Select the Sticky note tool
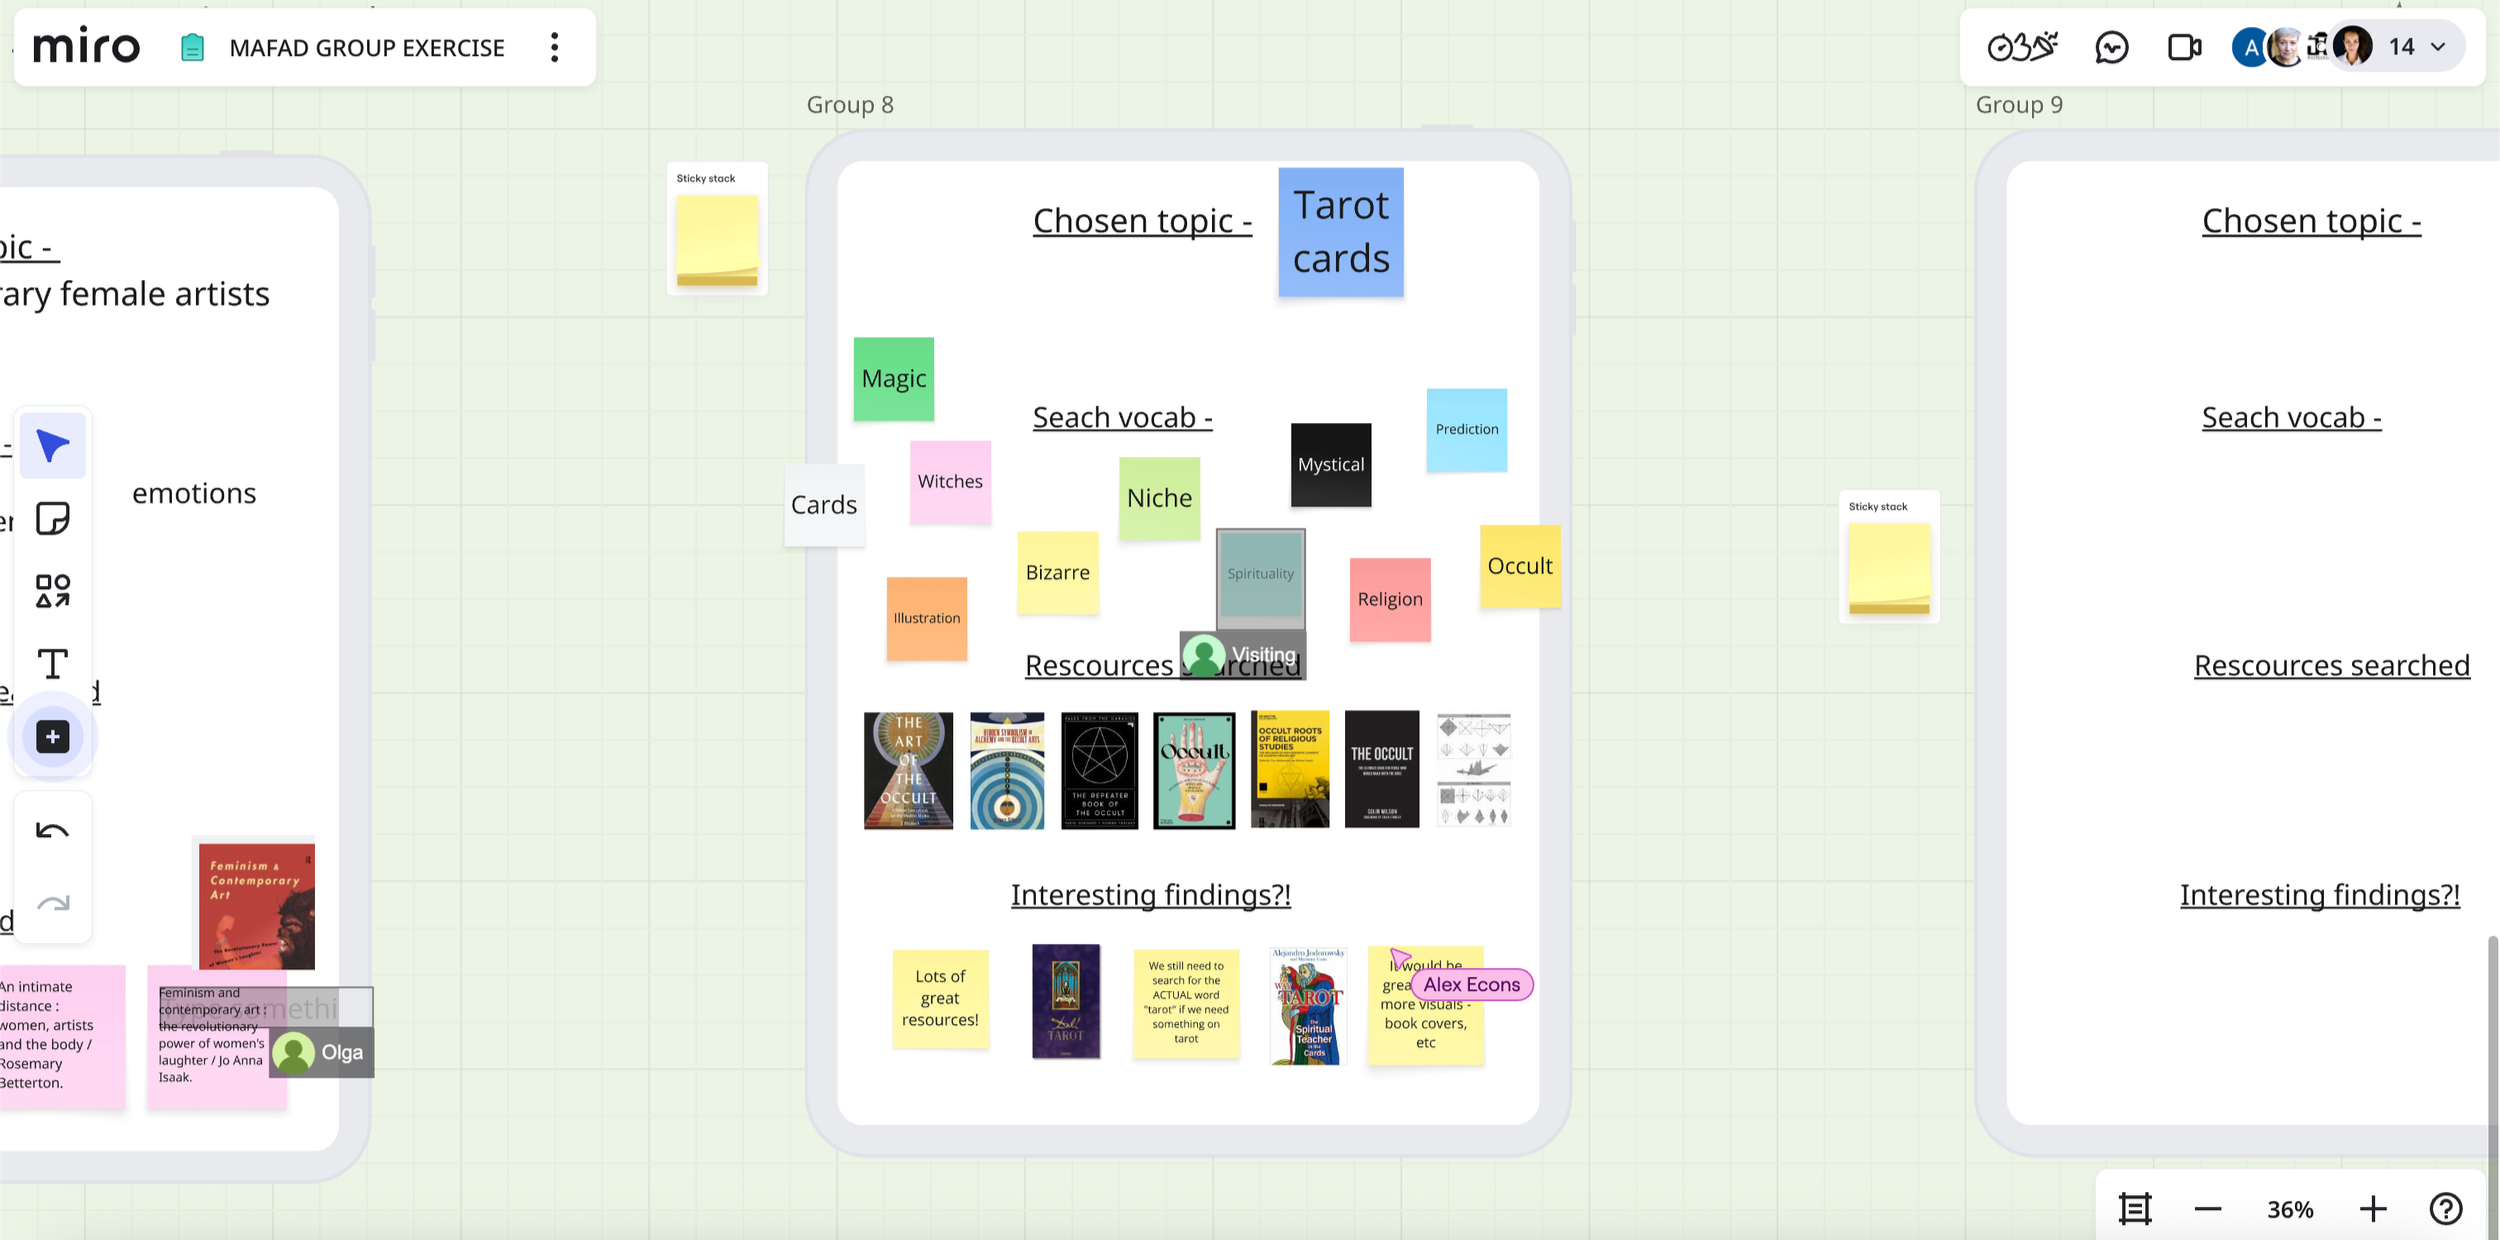 (52, 519)
